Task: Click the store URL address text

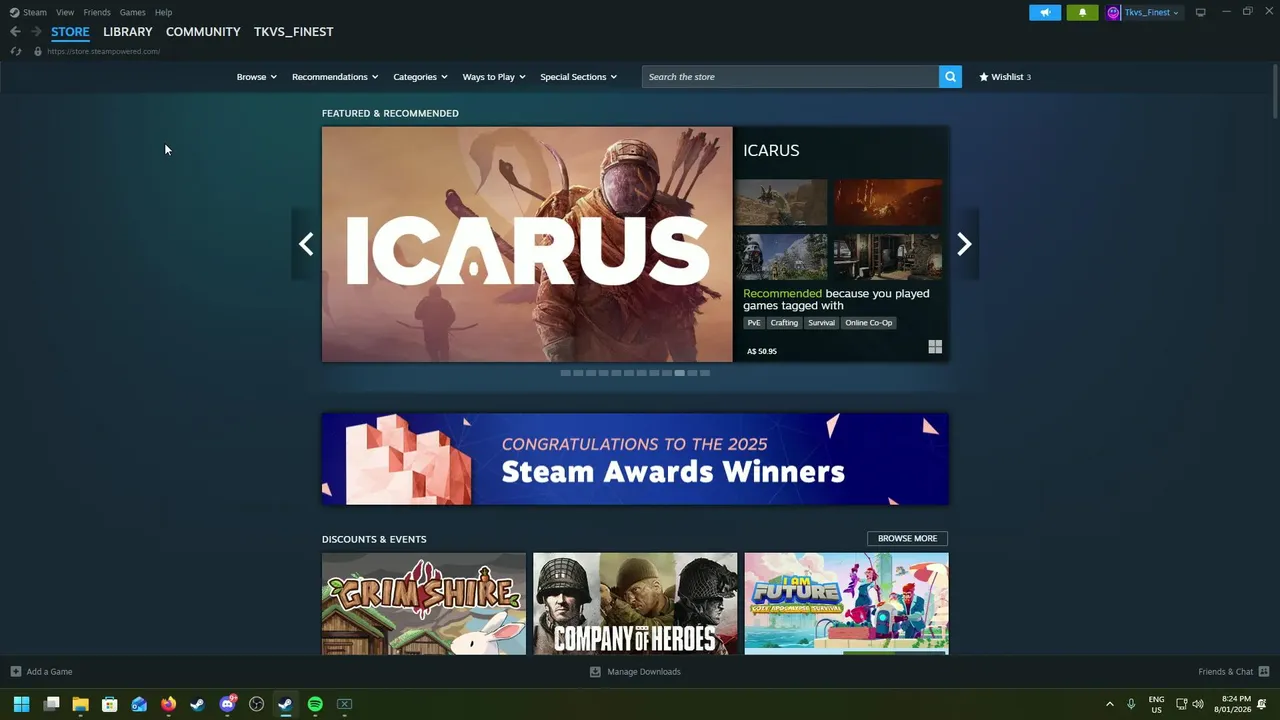Action: (x=103, y=51)
